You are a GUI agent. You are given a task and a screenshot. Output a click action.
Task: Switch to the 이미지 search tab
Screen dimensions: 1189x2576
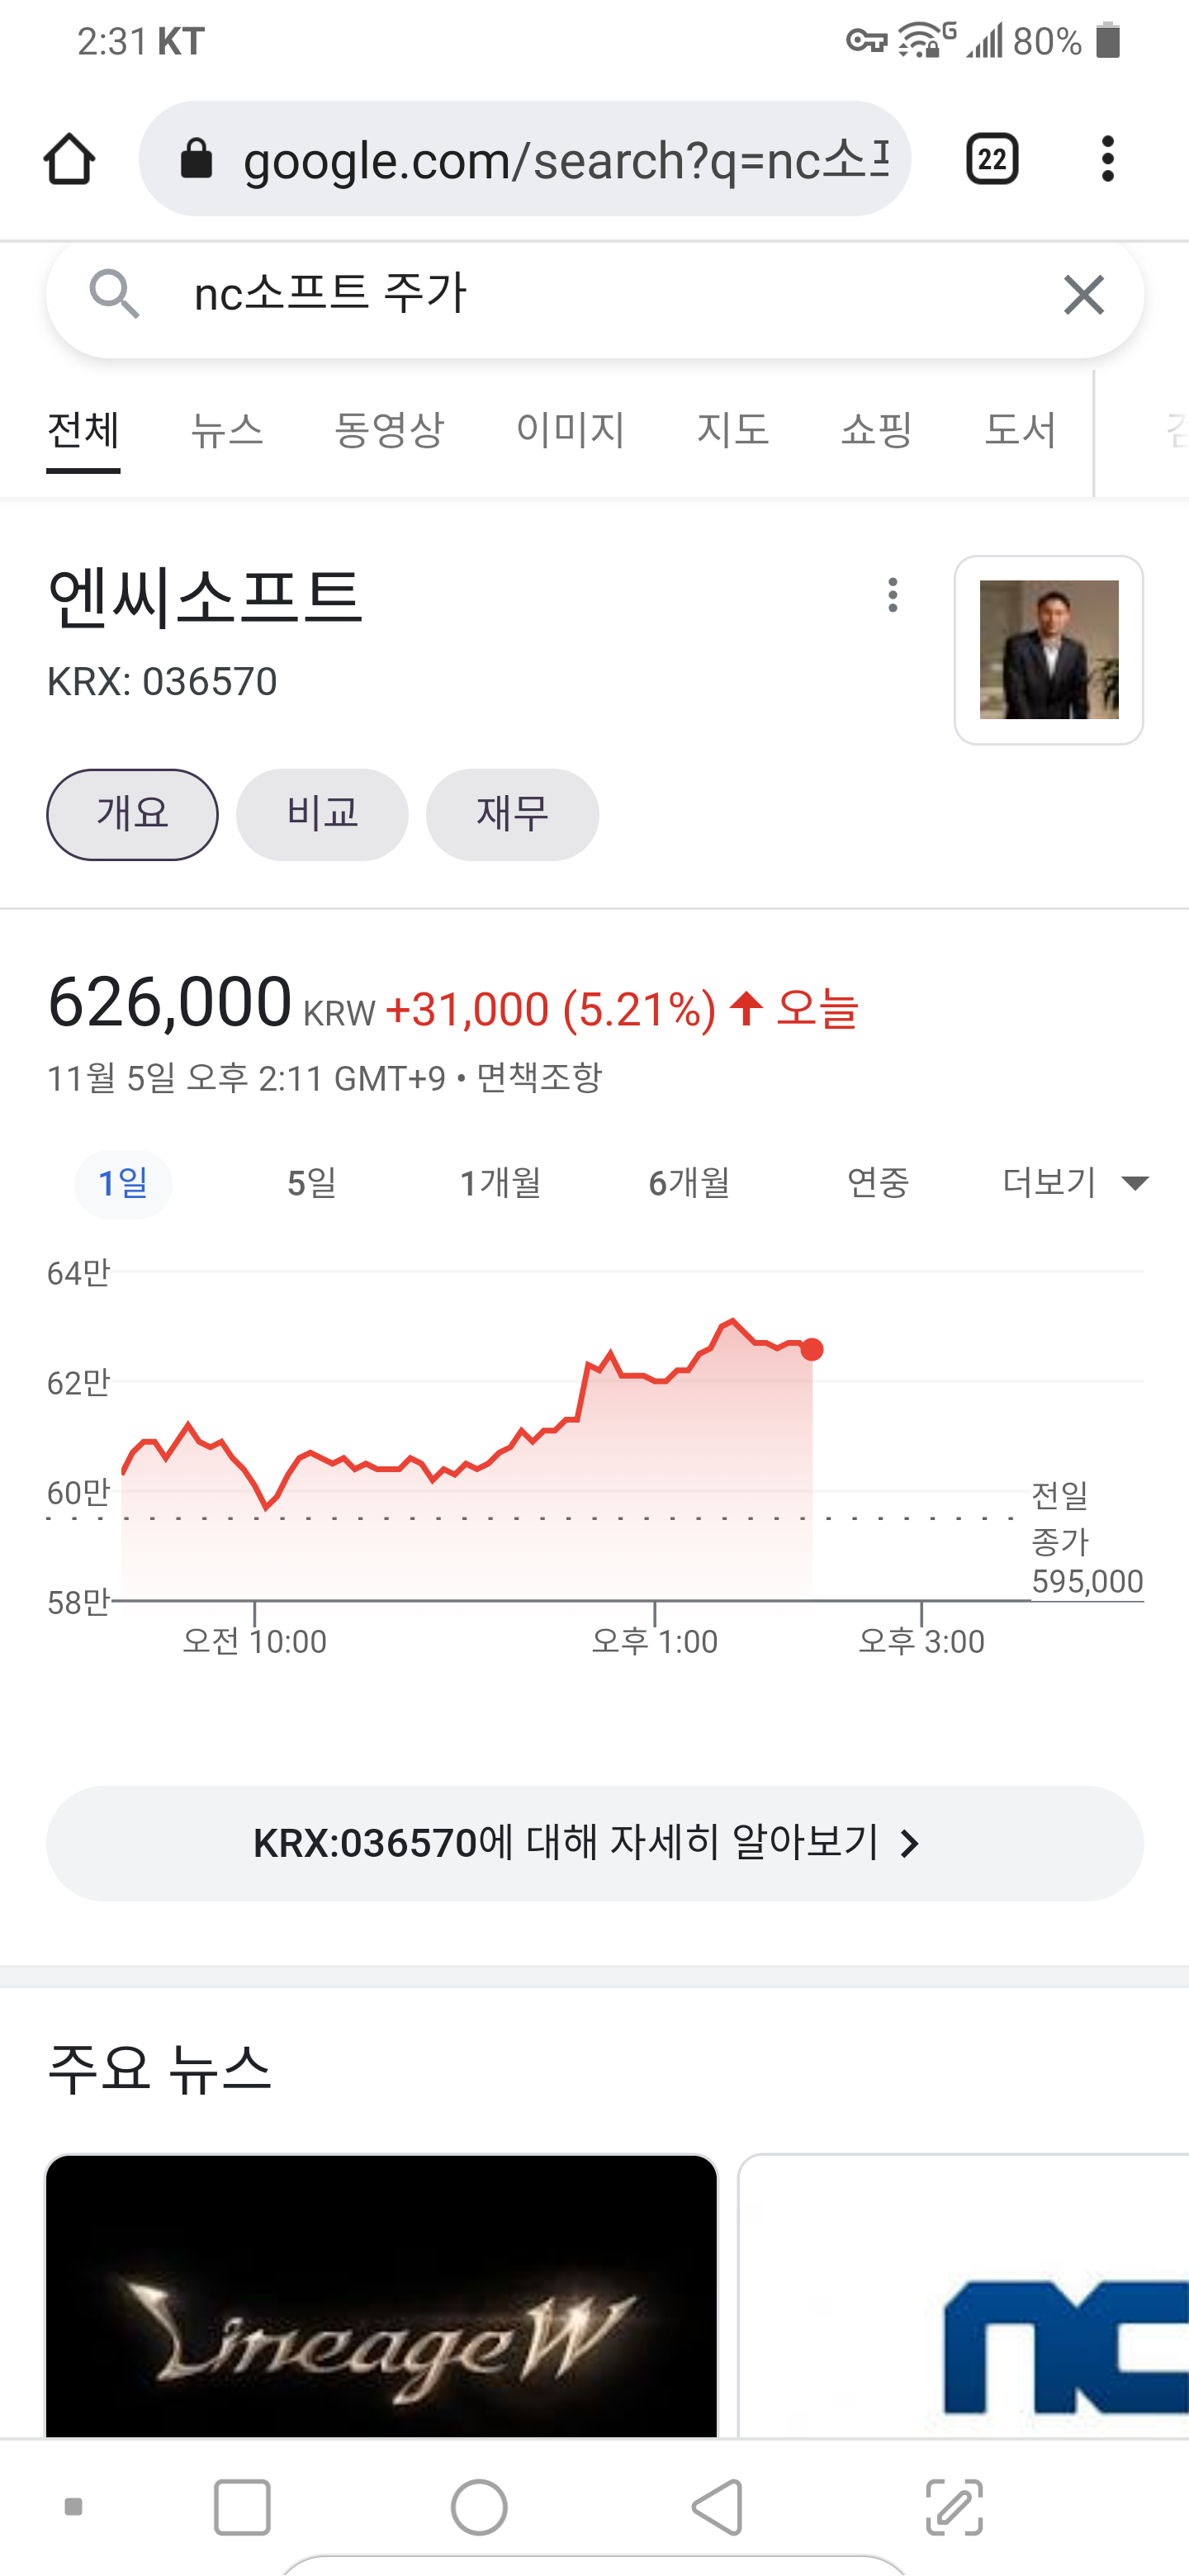(x=570, y=430)
